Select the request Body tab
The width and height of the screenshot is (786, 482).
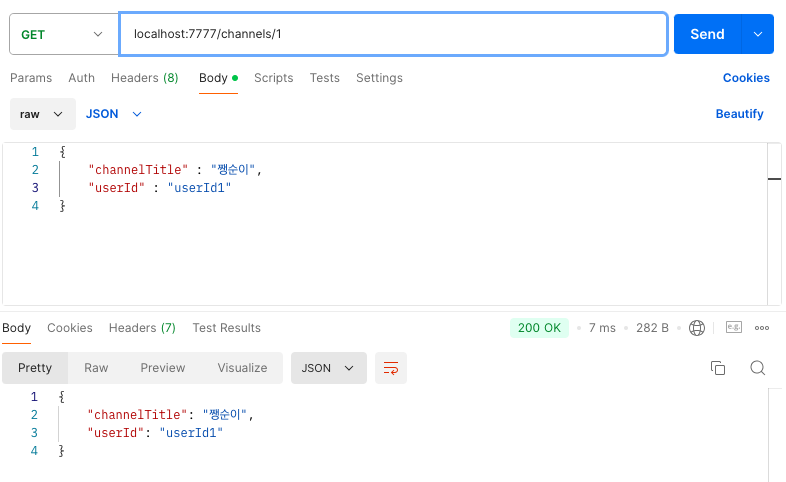coord(218,78)
